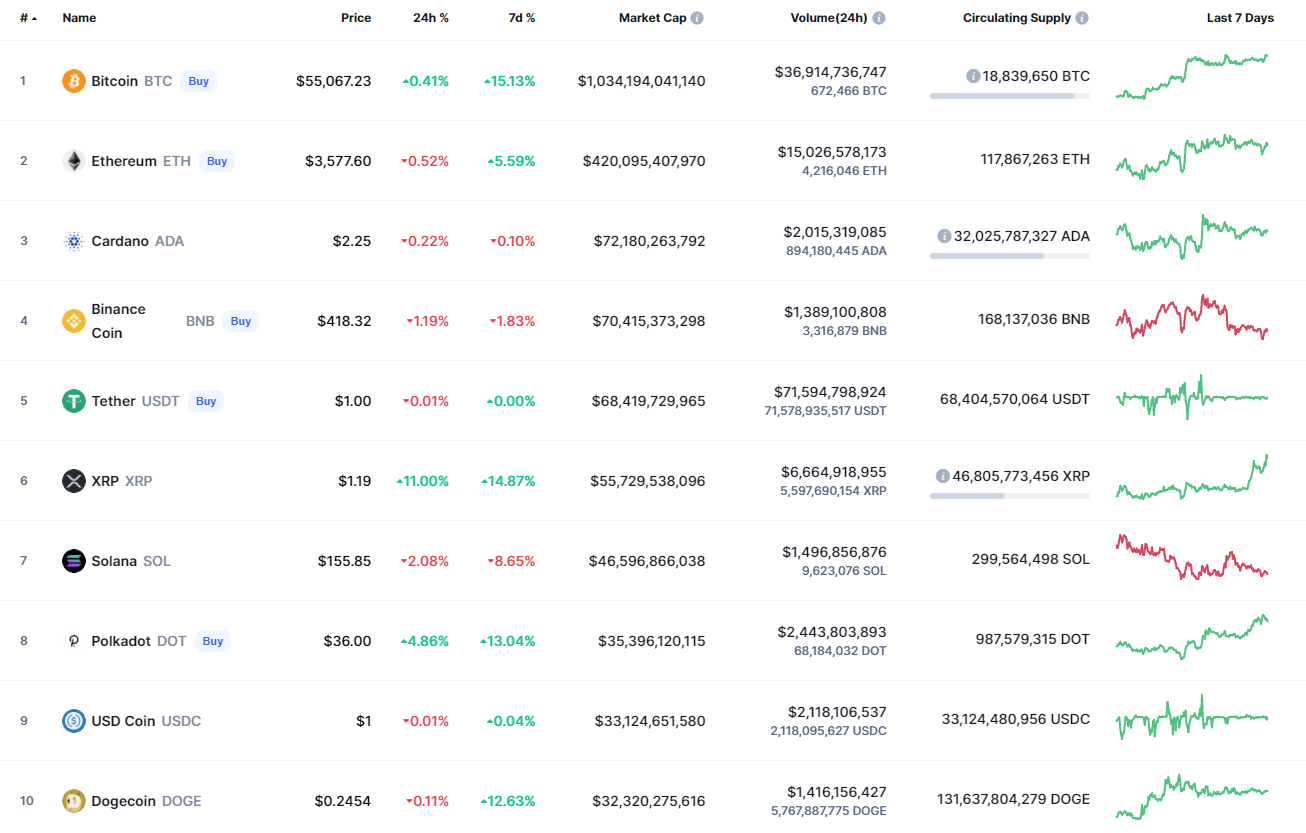Click Dogecoin price $0.2454

point(343,801)
